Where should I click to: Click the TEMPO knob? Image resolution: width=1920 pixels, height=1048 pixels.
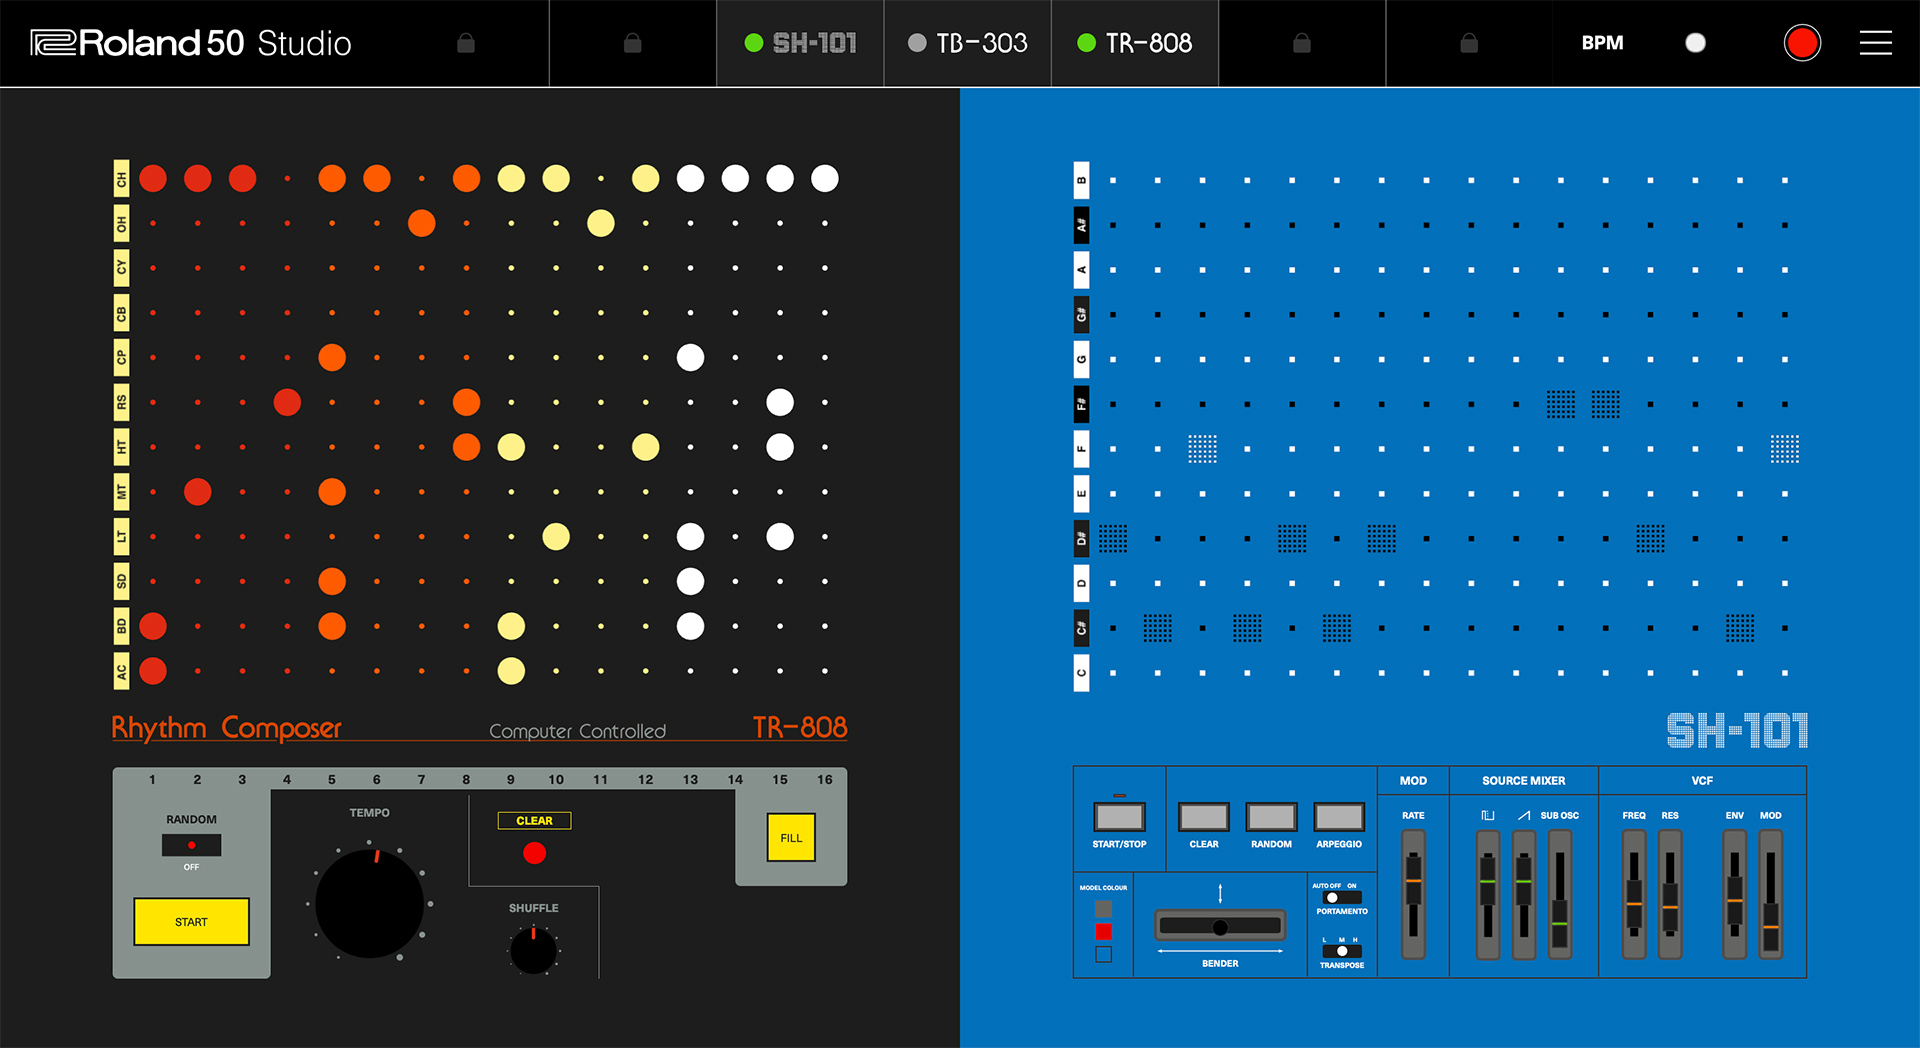coord(370,904)
